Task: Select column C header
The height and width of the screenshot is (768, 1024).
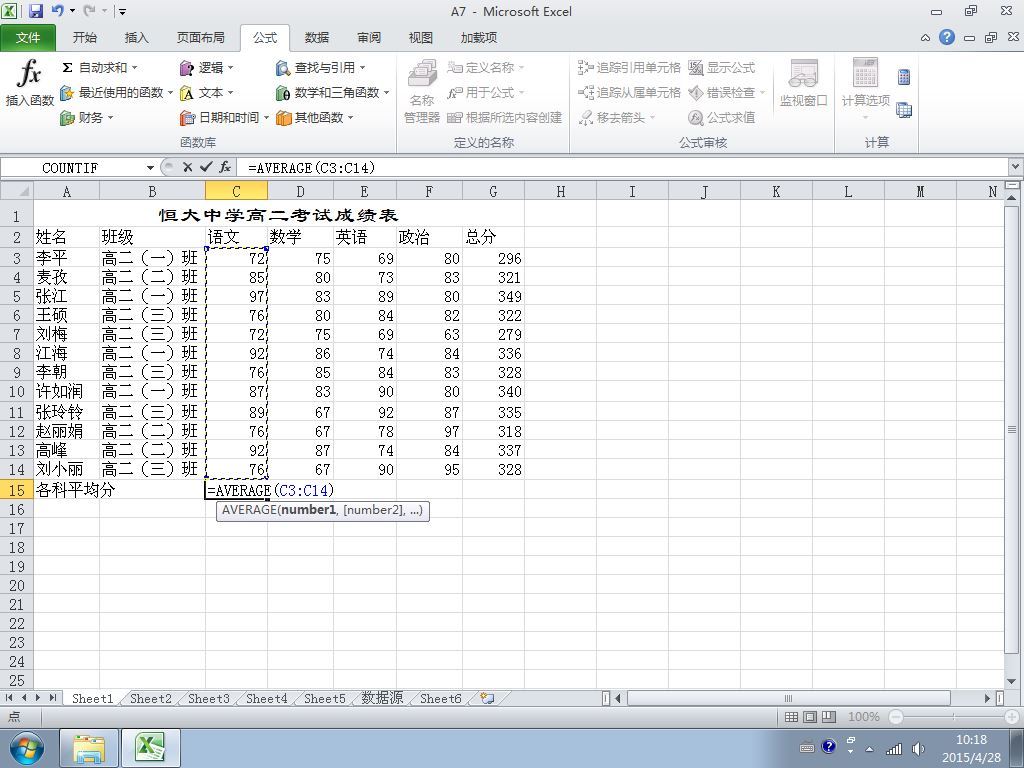Action: tap(236, 191)
